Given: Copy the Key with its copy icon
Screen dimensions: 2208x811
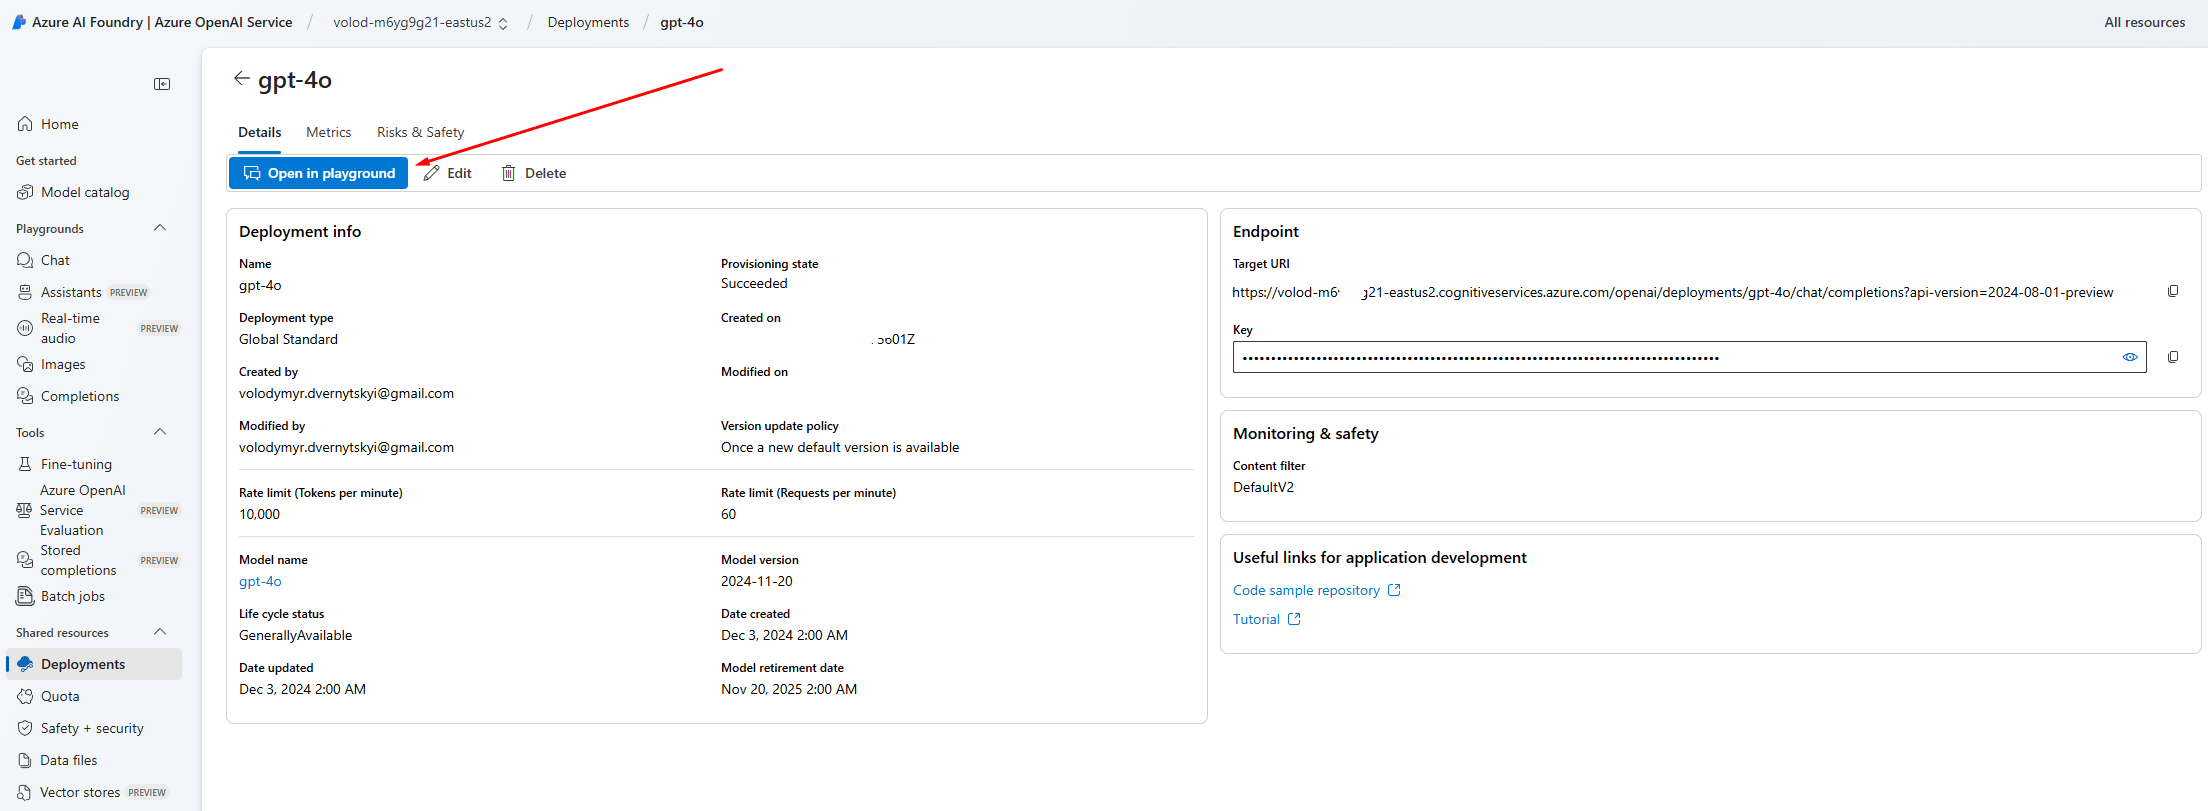Looking at the screenshot, I should tap(2173, 357).
